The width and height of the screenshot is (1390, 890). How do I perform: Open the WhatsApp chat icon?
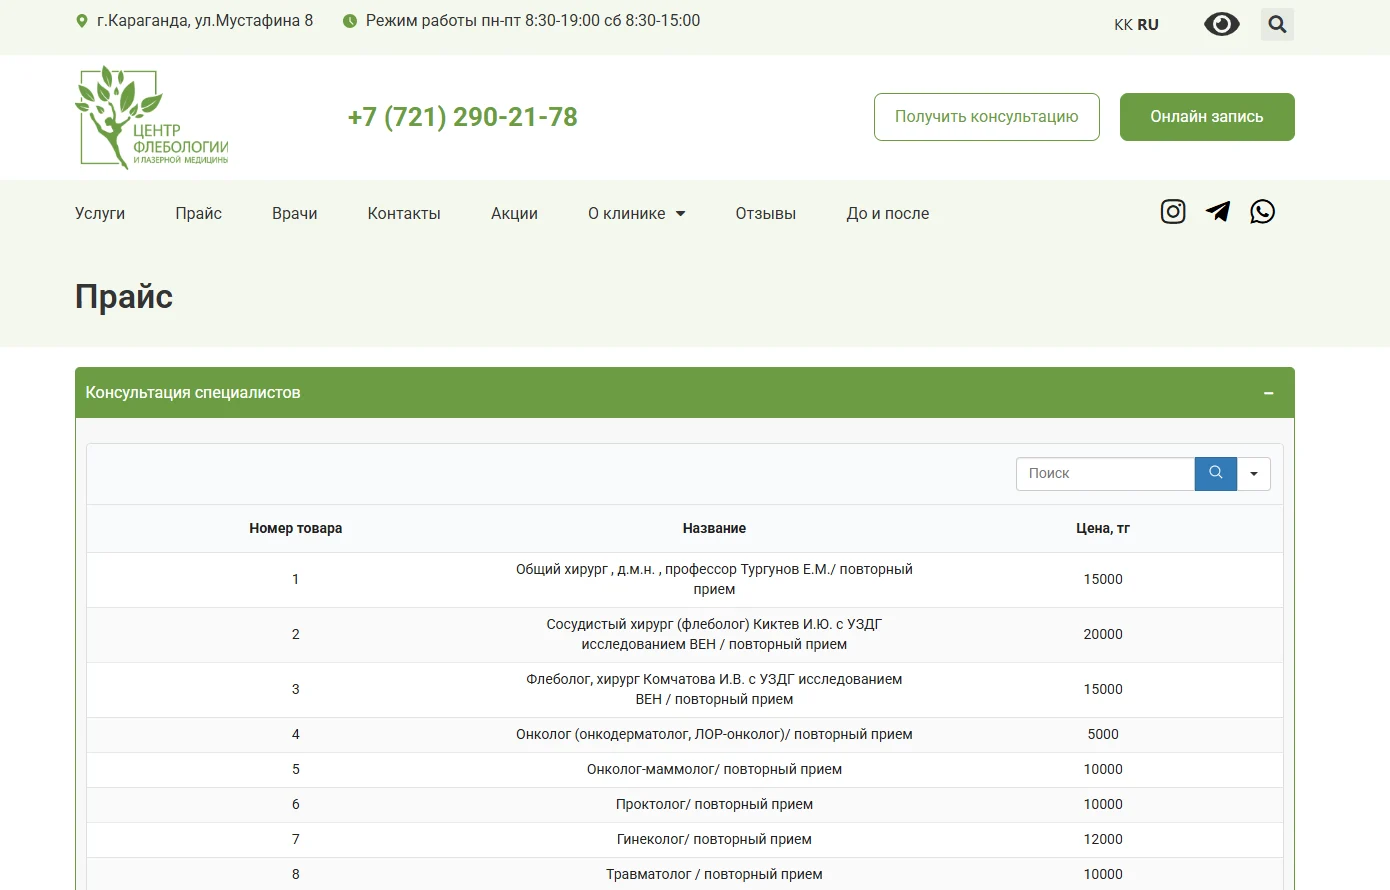click(1263, 212)
